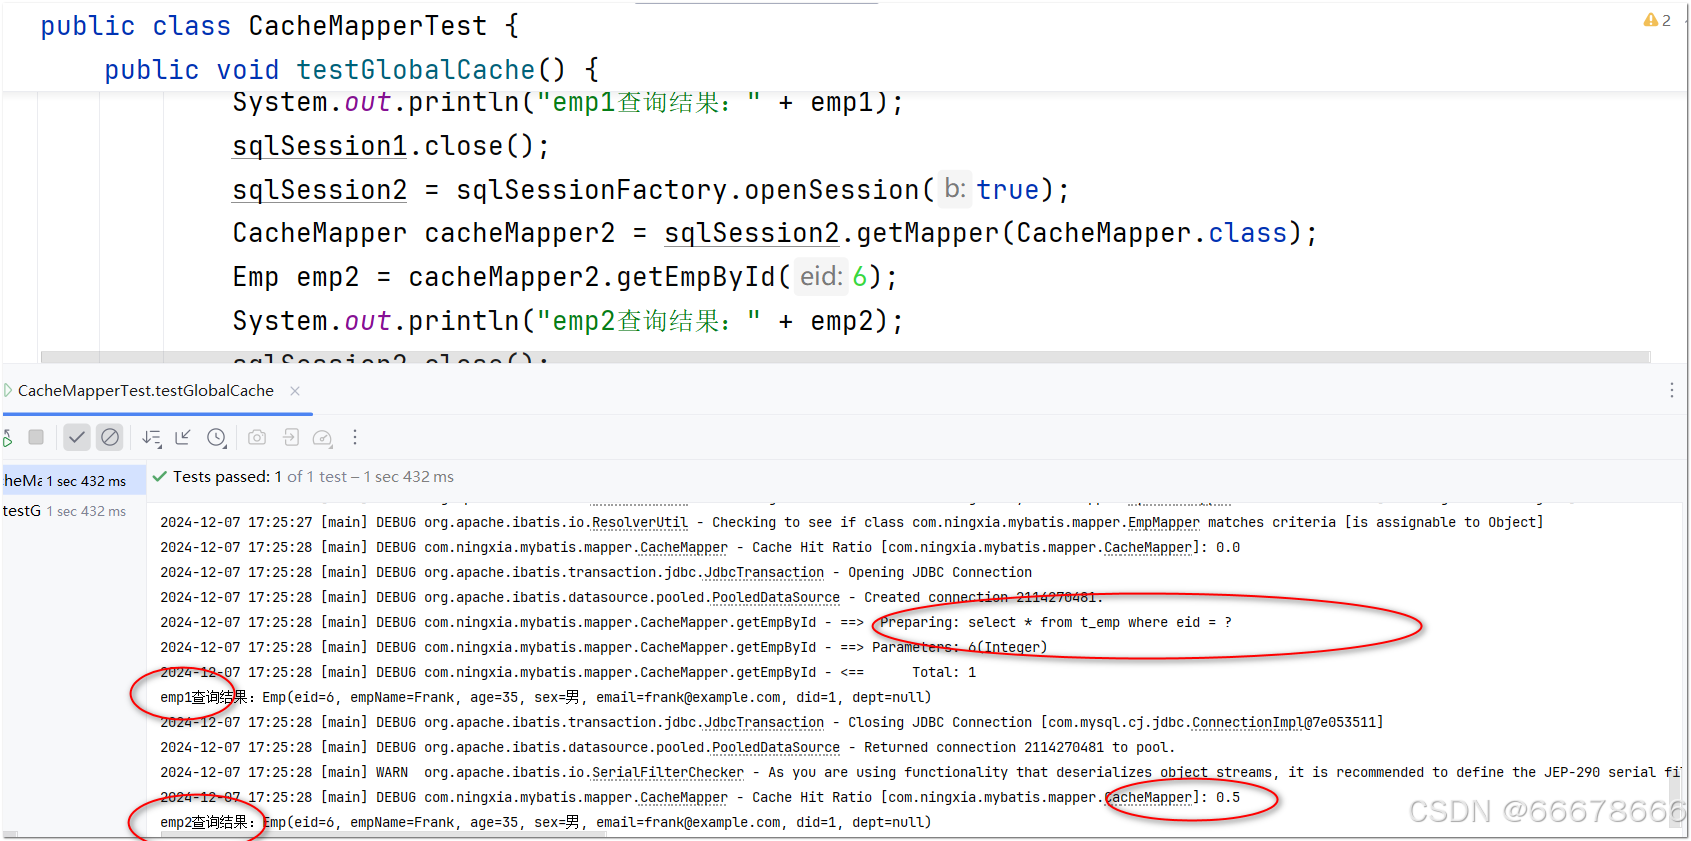Click the camera snapshot icon

pos(257,437)
